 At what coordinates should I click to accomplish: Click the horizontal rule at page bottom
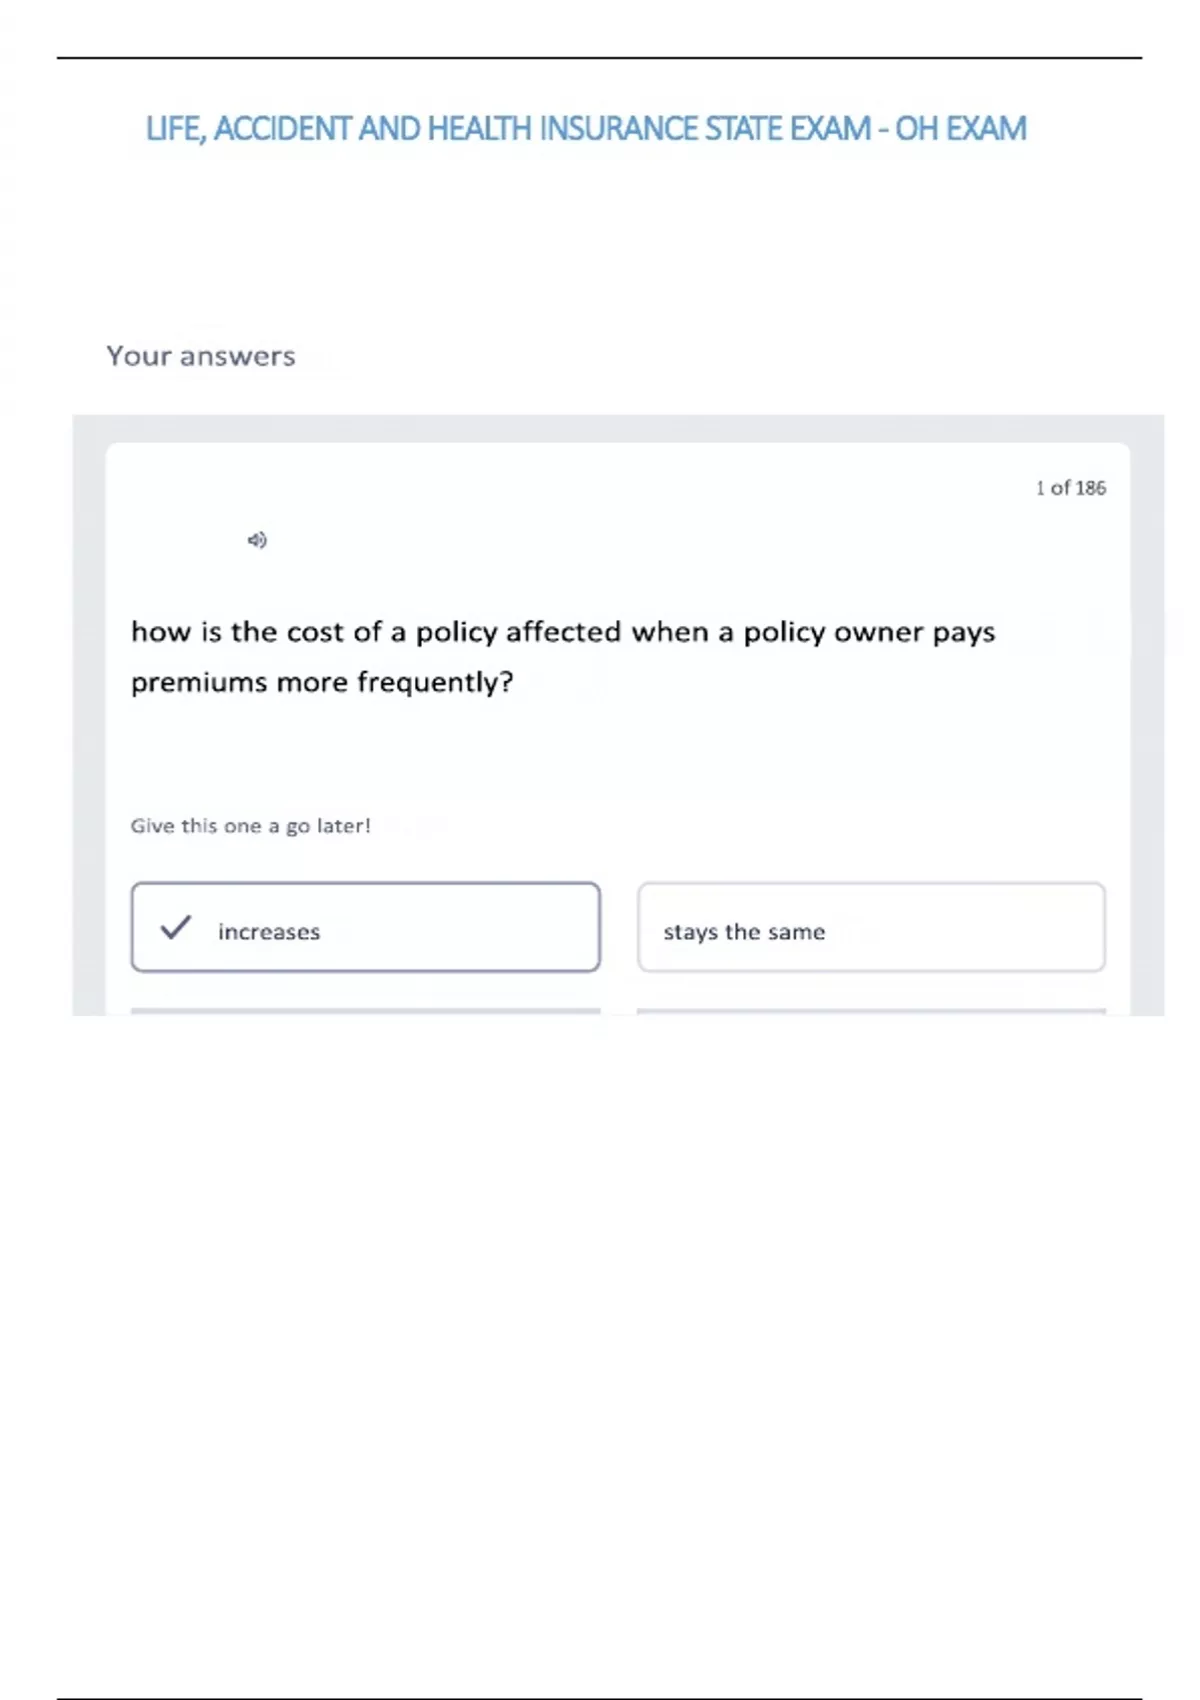[x=599, y=1698]
